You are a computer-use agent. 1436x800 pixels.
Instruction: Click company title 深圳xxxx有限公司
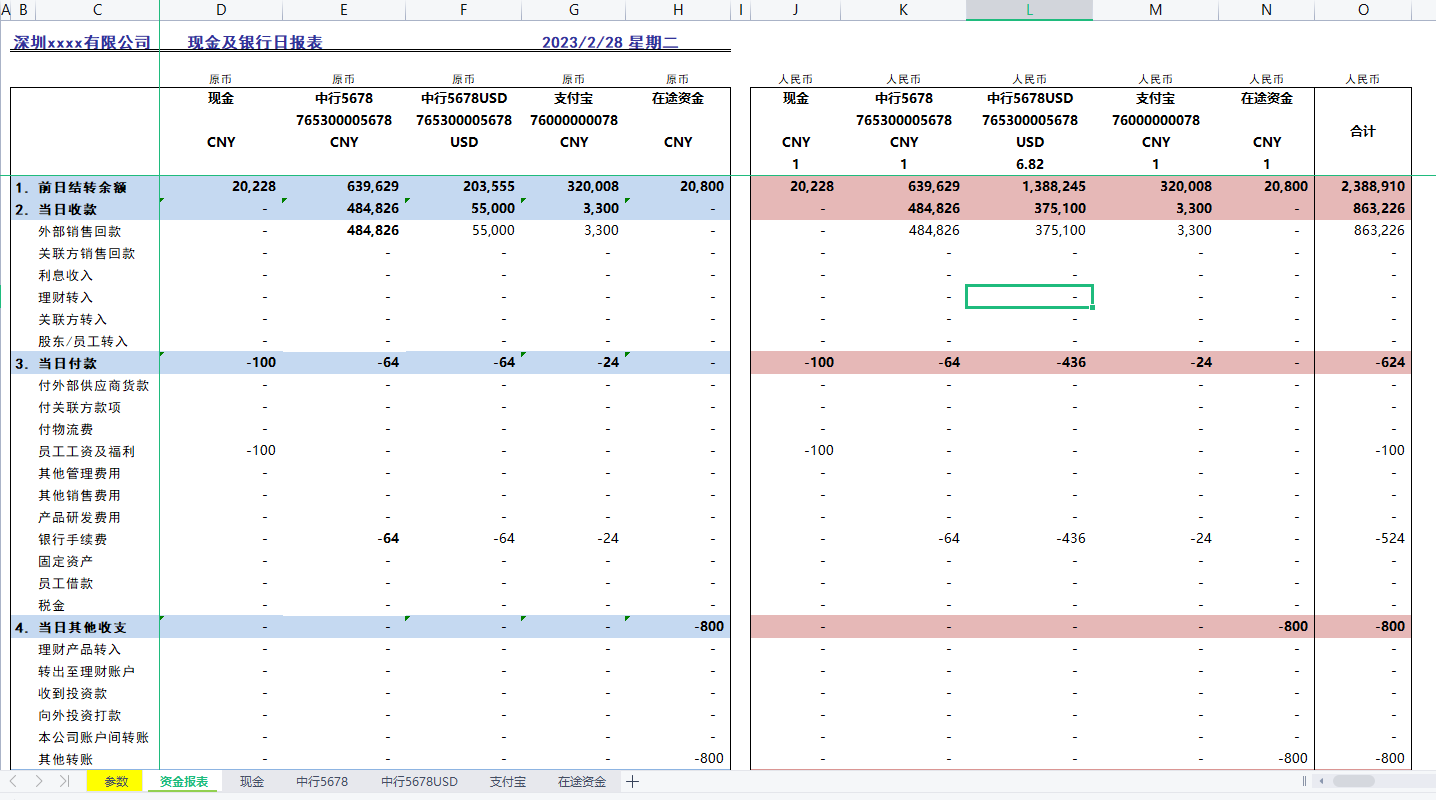pyautogui.click(x=81, y=43)
